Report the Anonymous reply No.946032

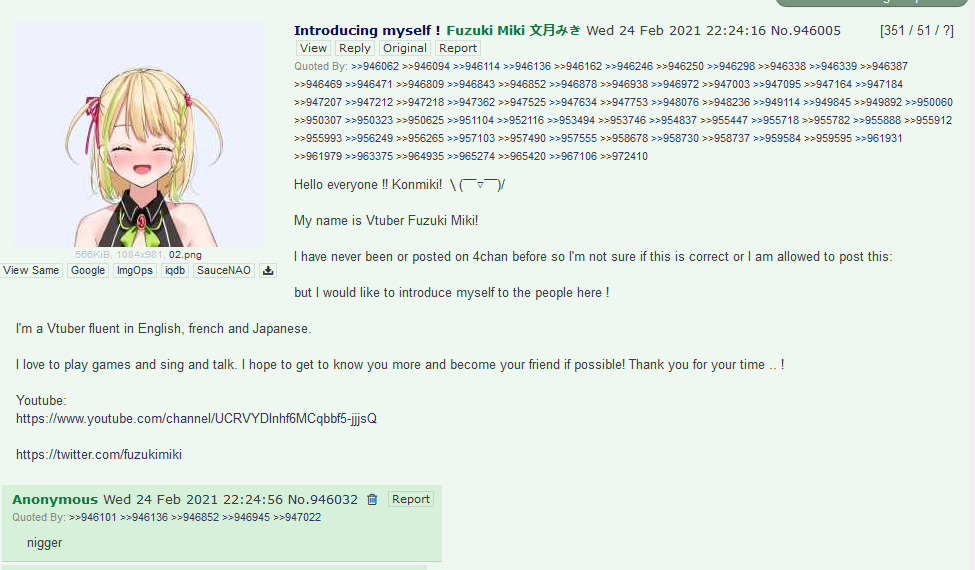pos(410,499)
